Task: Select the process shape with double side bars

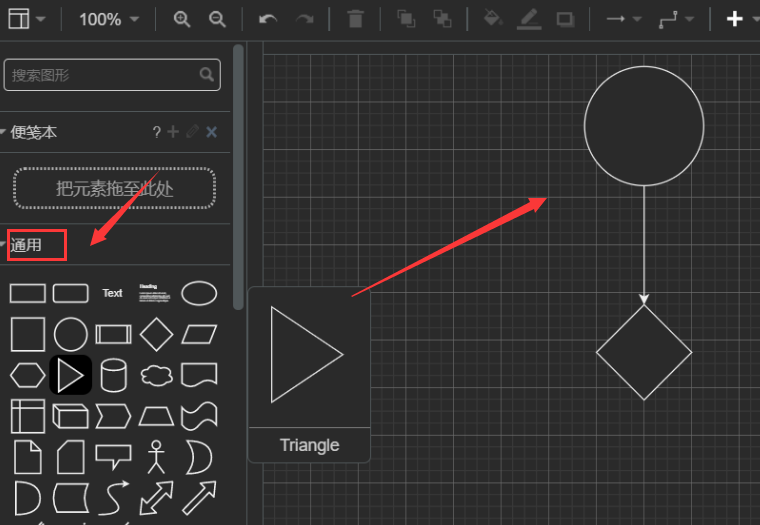Action: [x=113, y=334]
